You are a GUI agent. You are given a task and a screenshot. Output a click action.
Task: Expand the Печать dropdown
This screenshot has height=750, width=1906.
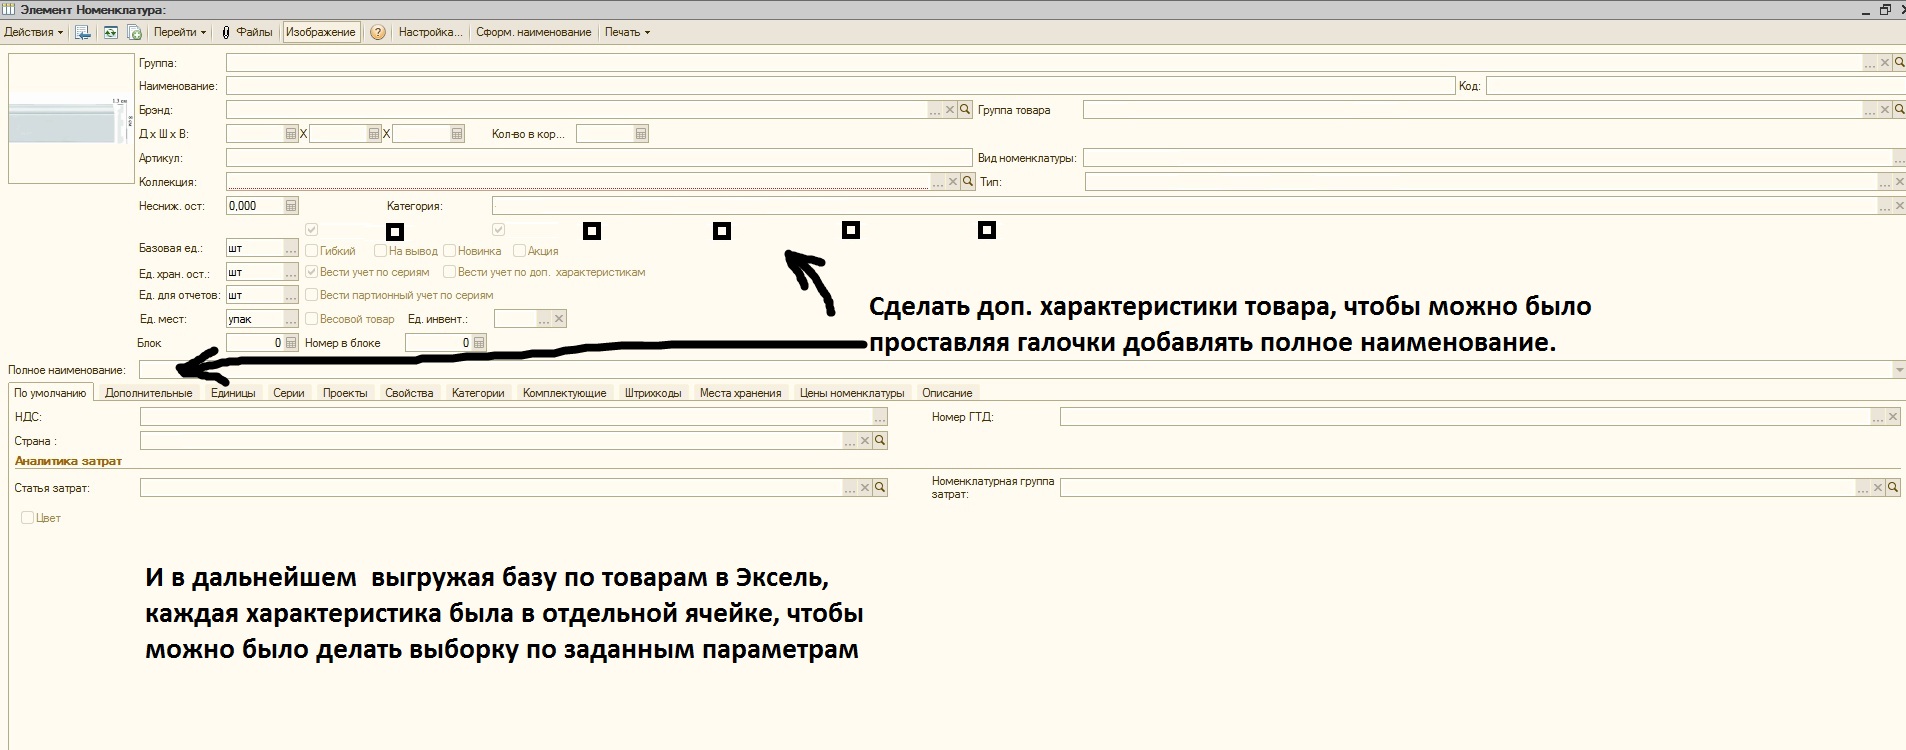(627, 32)
